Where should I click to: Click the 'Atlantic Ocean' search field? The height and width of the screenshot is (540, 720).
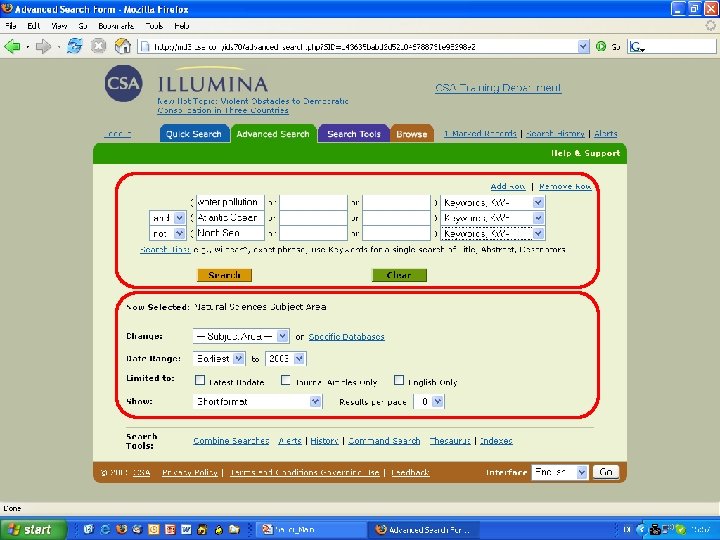point(230,218)
